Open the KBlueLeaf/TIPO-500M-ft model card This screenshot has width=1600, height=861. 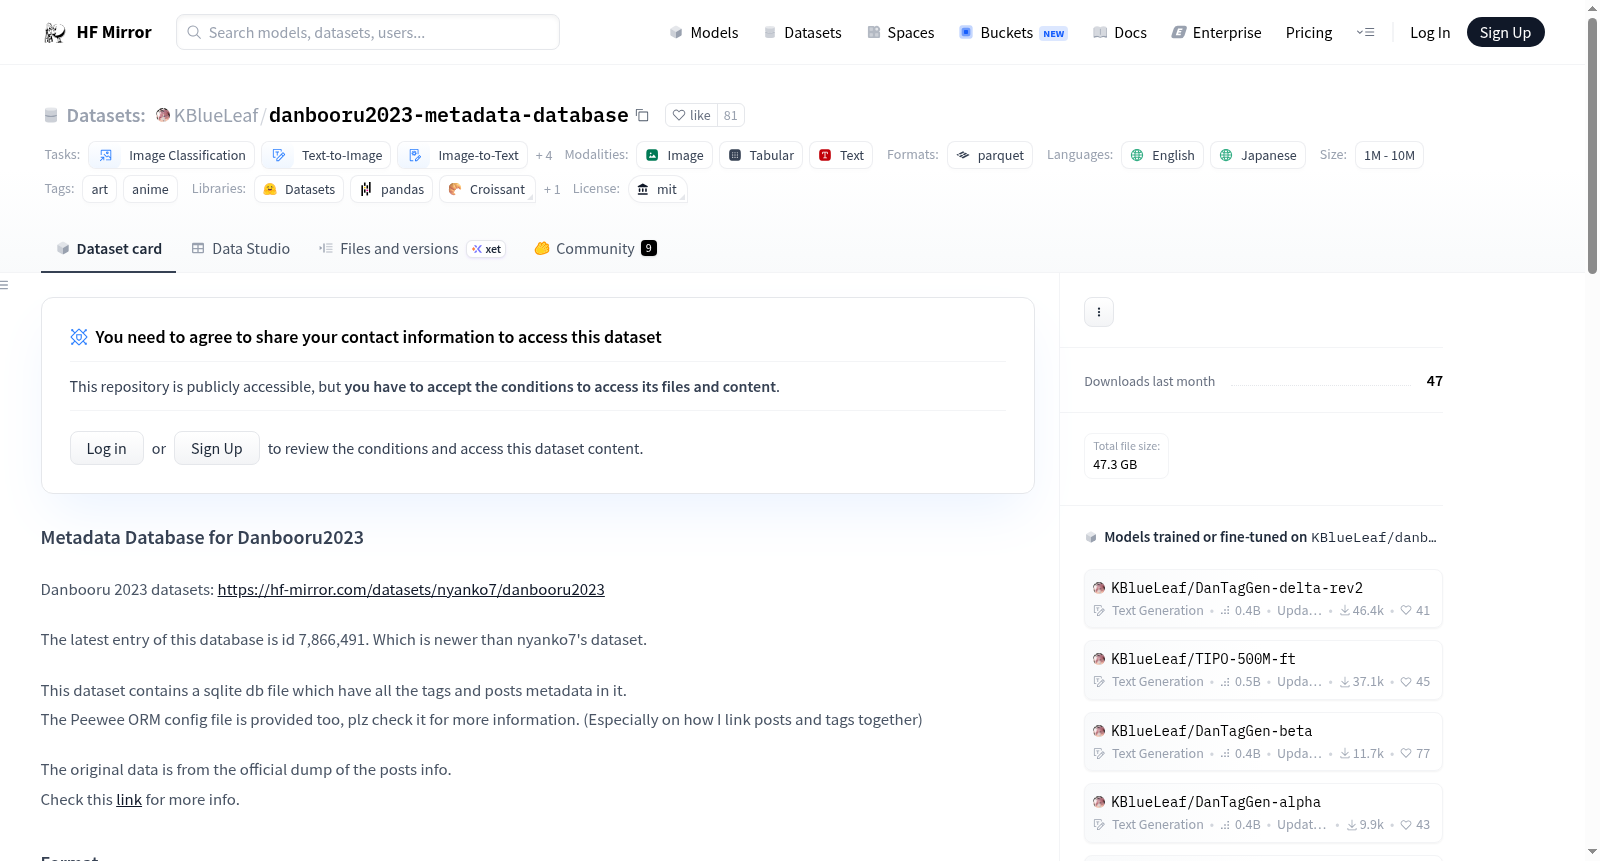pos(1263,670)
